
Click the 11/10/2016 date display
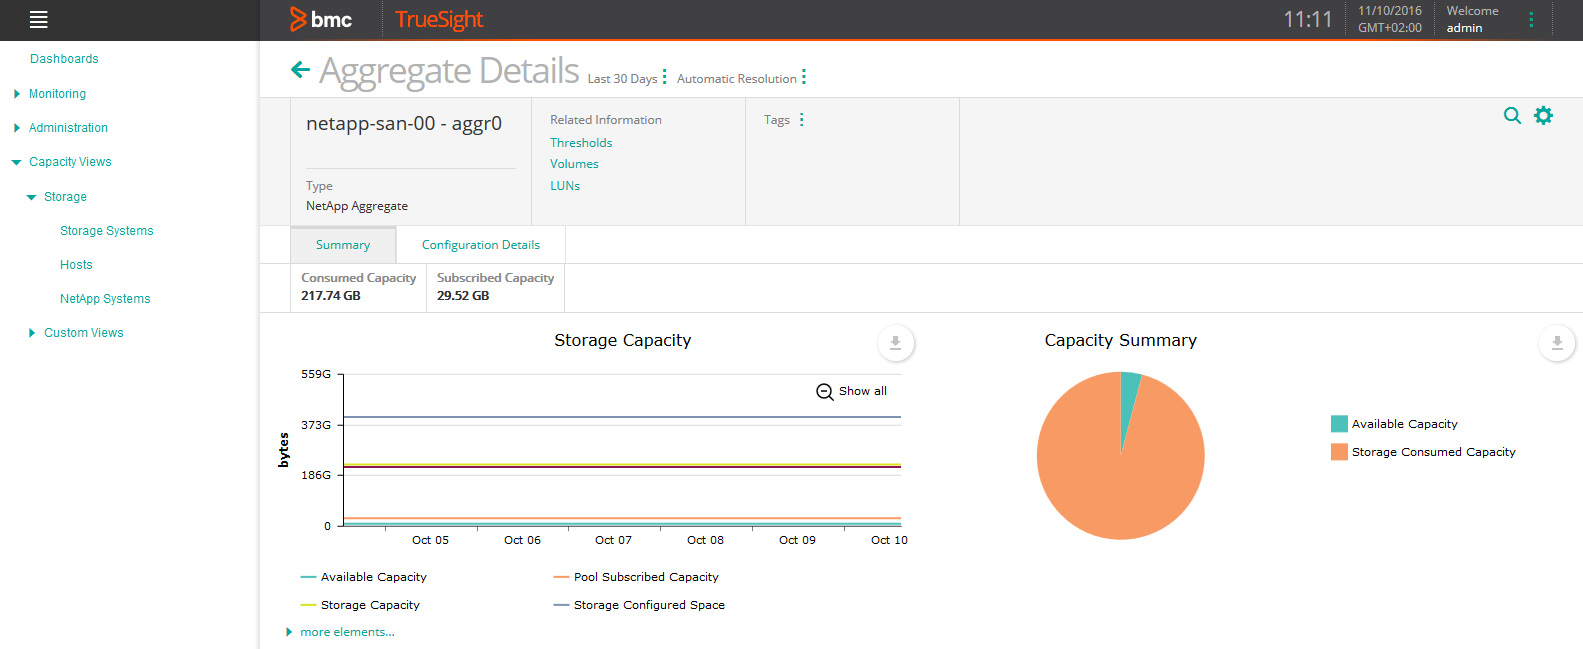pyautogui.click(x=1390, y=11)
